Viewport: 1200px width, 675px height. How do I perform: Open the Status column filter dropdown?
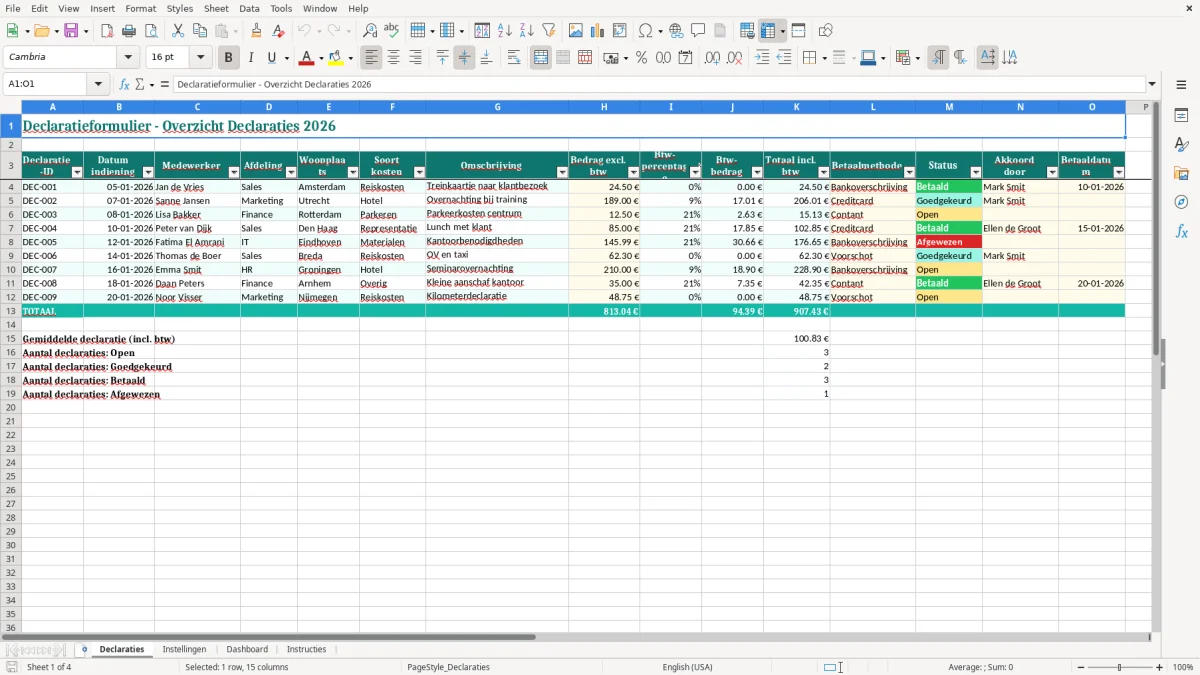(x=976, y=173)
